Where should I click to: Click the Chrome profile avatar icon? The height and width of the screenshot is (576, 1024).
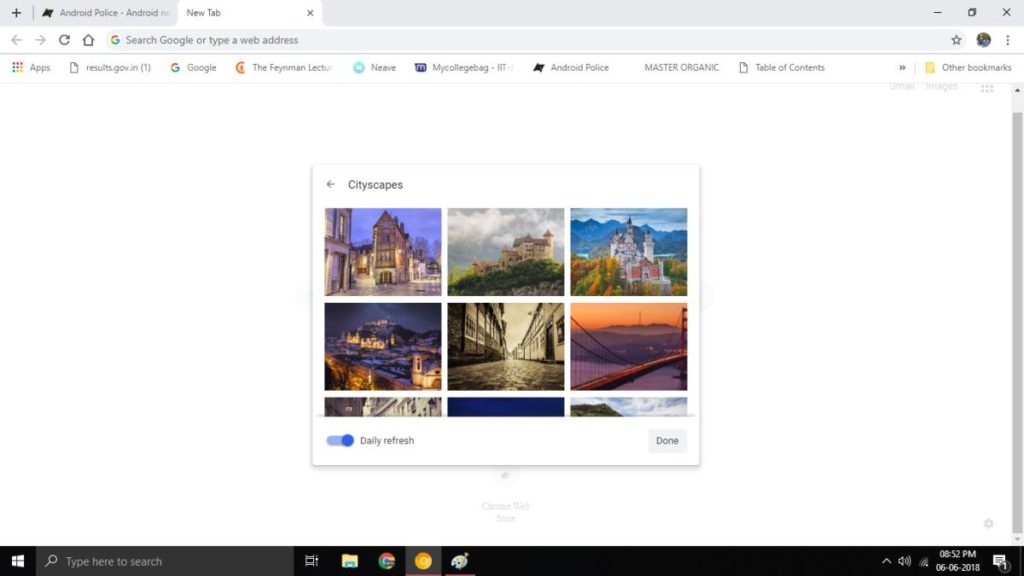click(983, 40)
